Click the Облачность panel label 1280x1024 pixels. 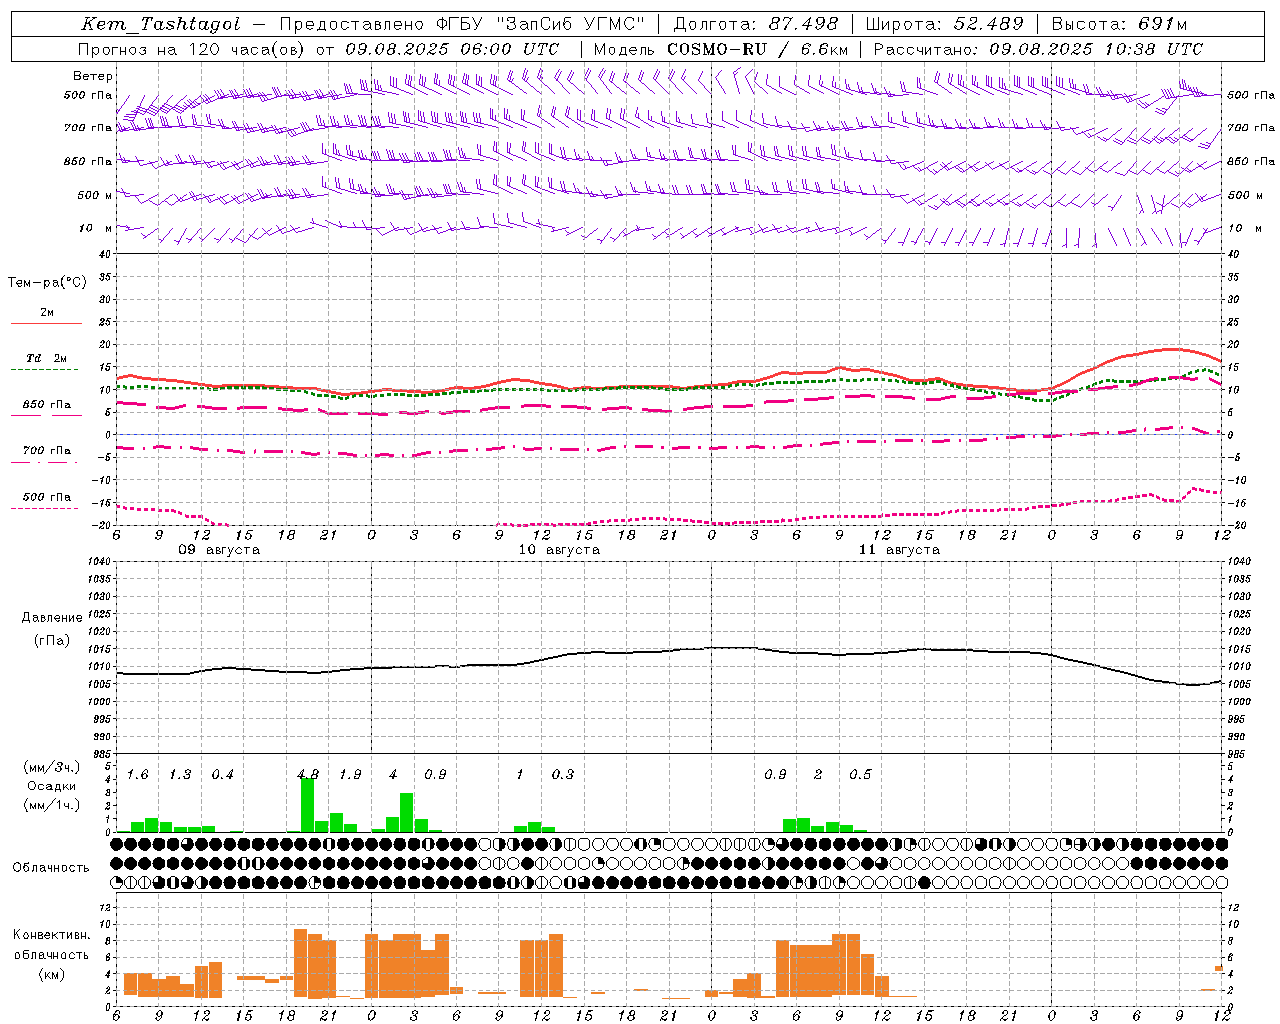(x=51, y=867)
